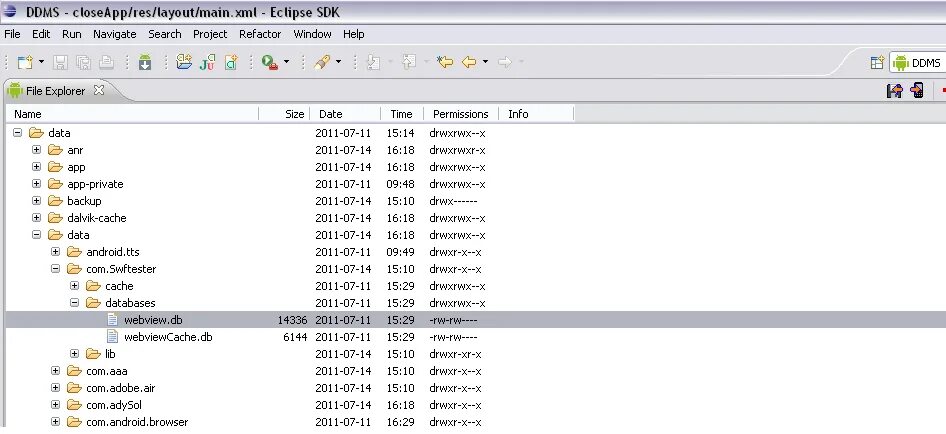Expand the android.tts folder
This screenshot has width=946, height=434.
[56, 252]
